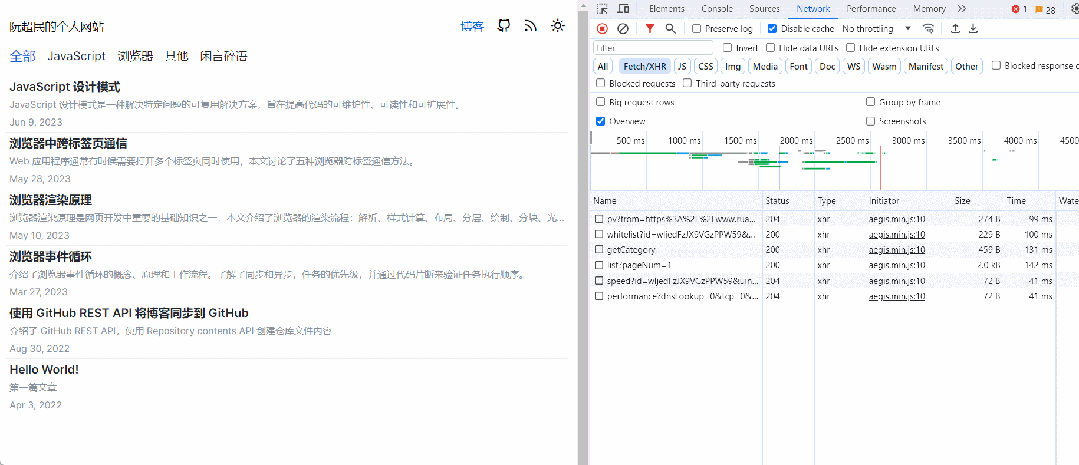
Task: Expand more DevTools tabs chevron
Action: pyautogui.click(x=962, y=9)
